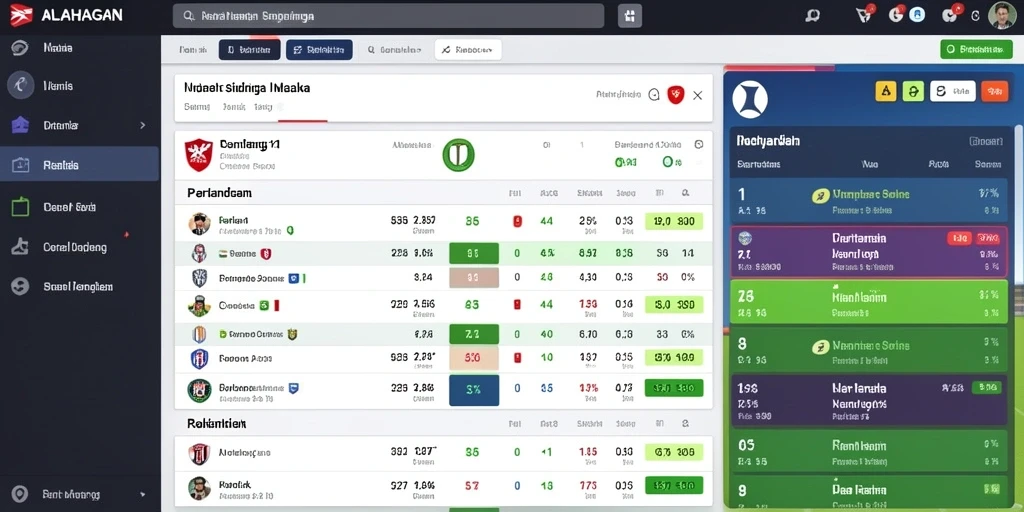Click the blue toolbar button with the list icon
Viewport: 1024px width, 512px height.
[x=319, y=50]
